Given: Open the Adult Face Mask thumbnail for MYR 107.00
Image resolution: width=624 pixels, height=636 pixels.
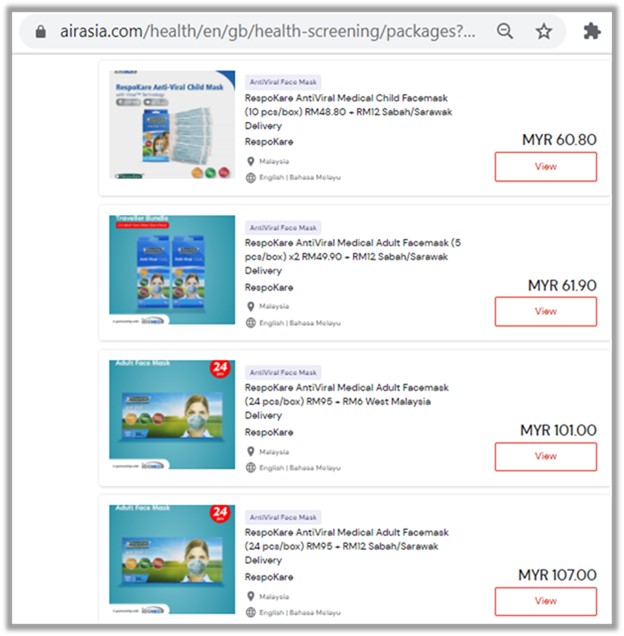Looking at the screenshot, I should (172, 559).
